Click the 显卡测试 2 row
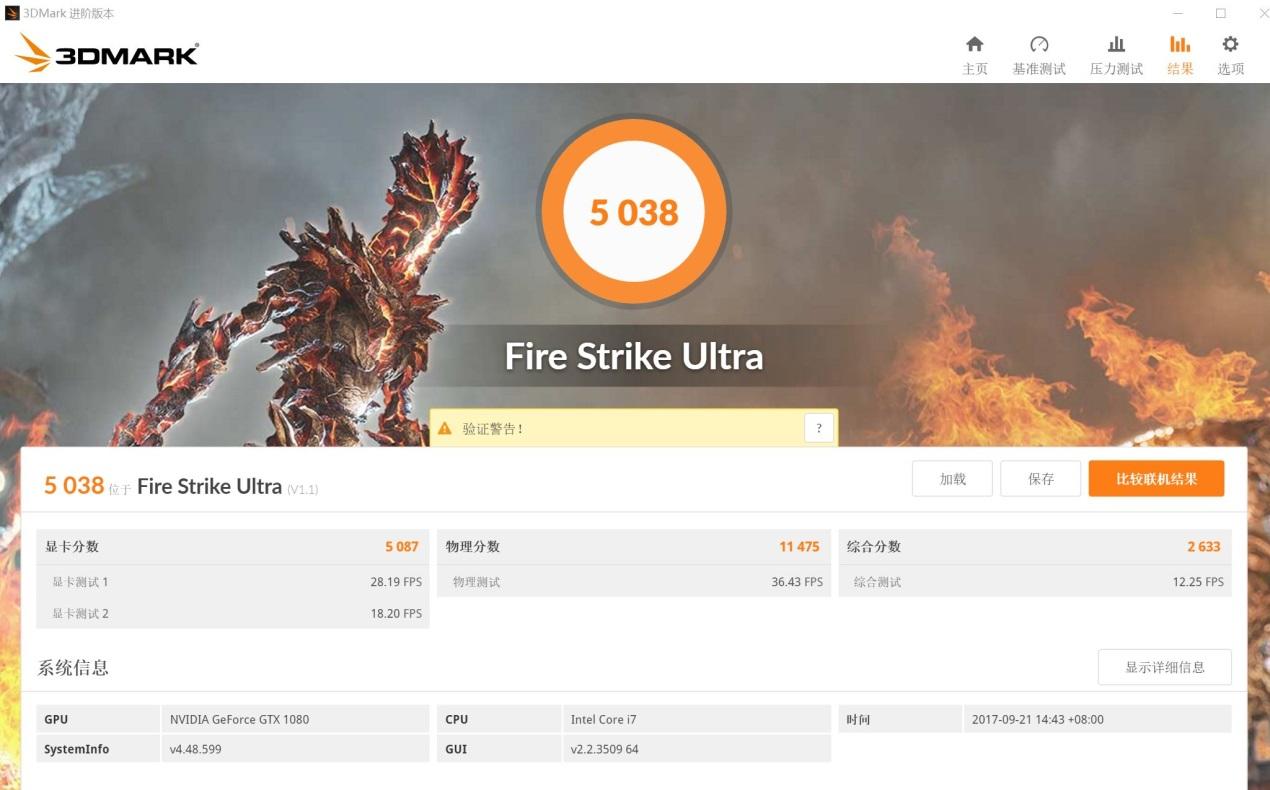1270x790 pixels. (x=232, y=613)
